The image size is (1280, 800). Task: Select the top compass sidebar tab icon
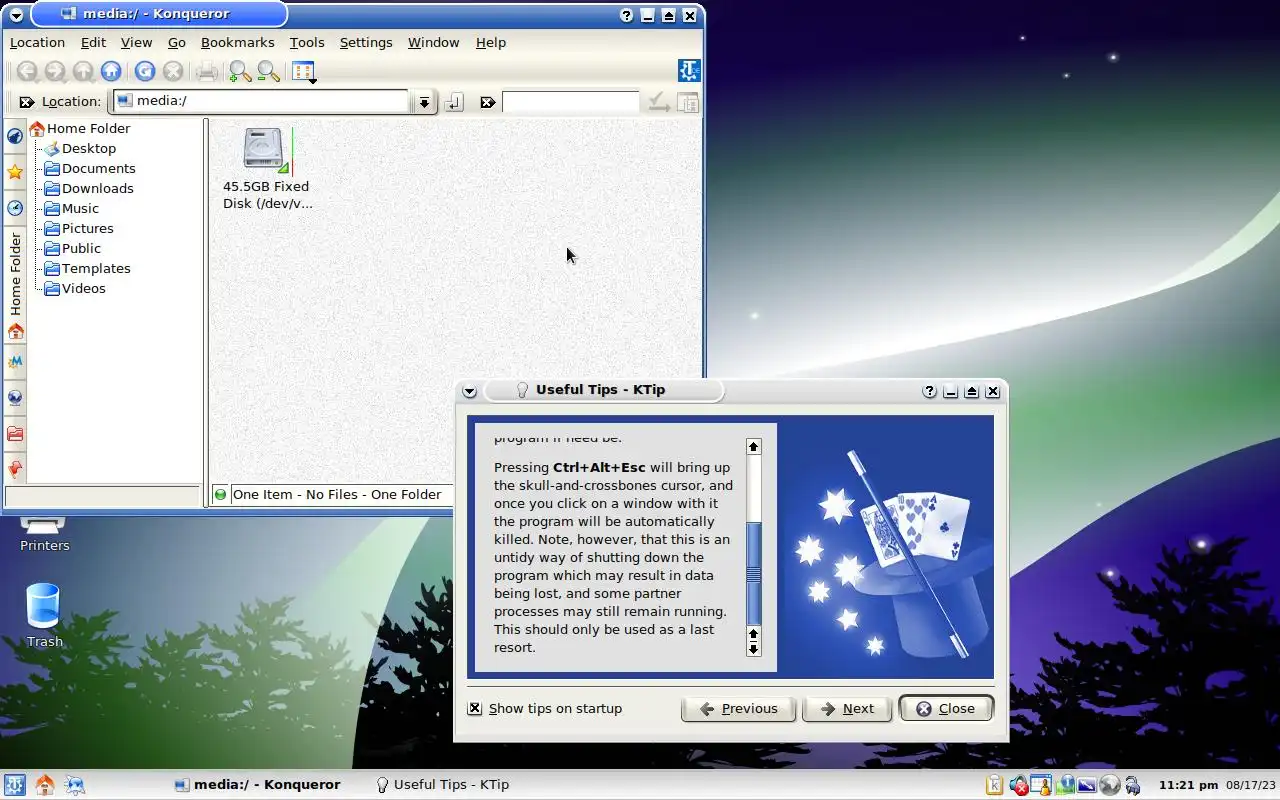(15, 136)
